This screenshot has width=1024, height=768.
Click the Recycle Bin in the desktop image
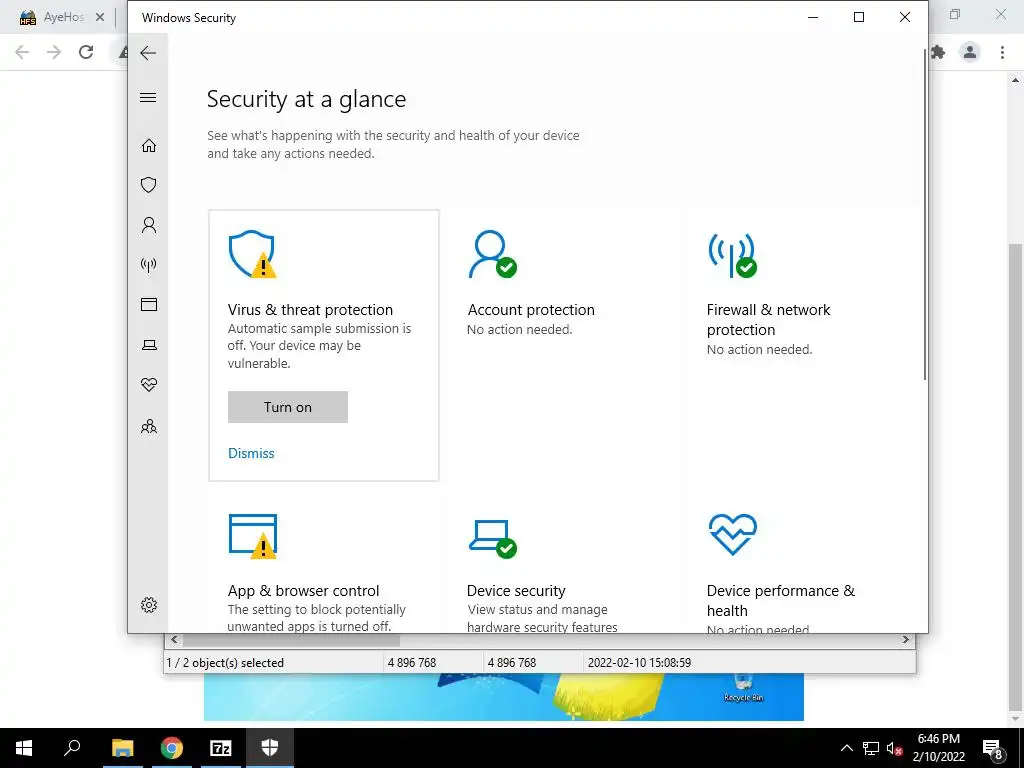(x=743, y=688)
